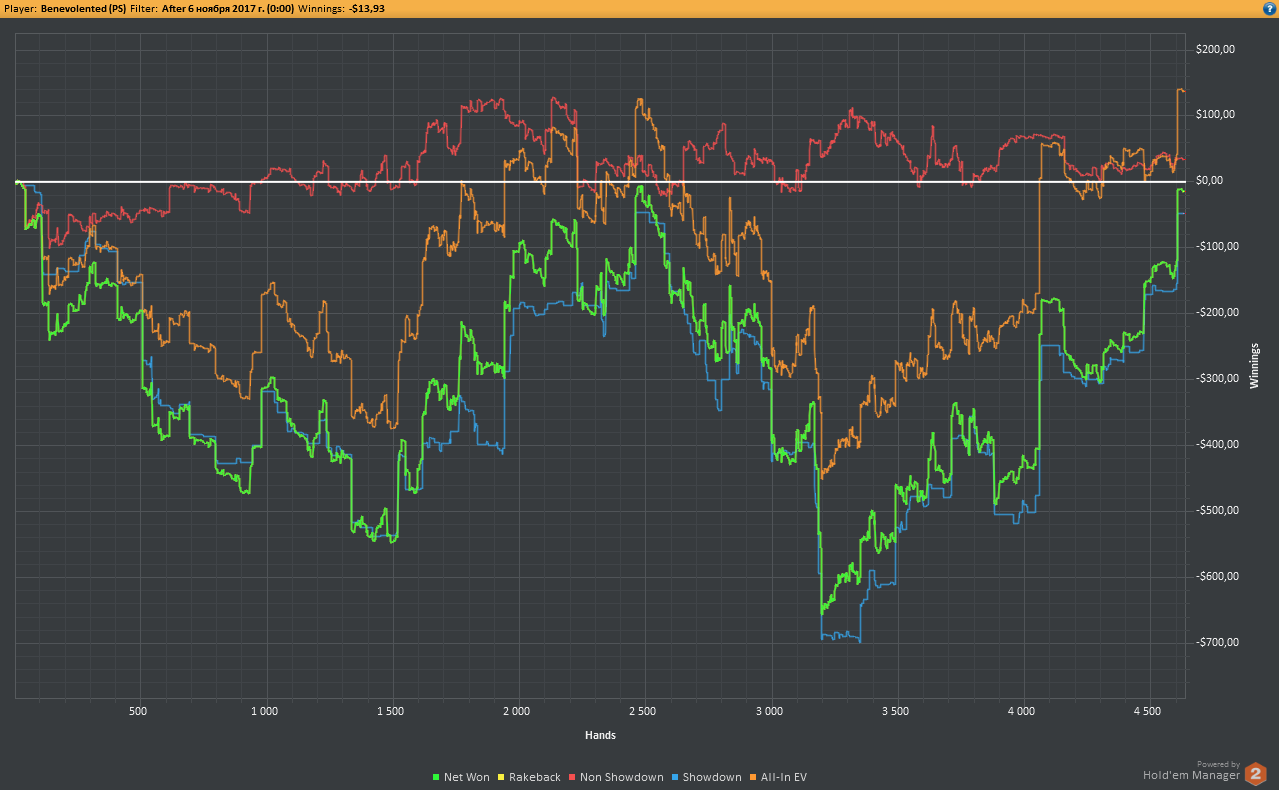The width and height of the screenshot is (1279, 790).
Task: Toggle the Showdown legend series
Action: pyautogui.click(x=706, y=777)
